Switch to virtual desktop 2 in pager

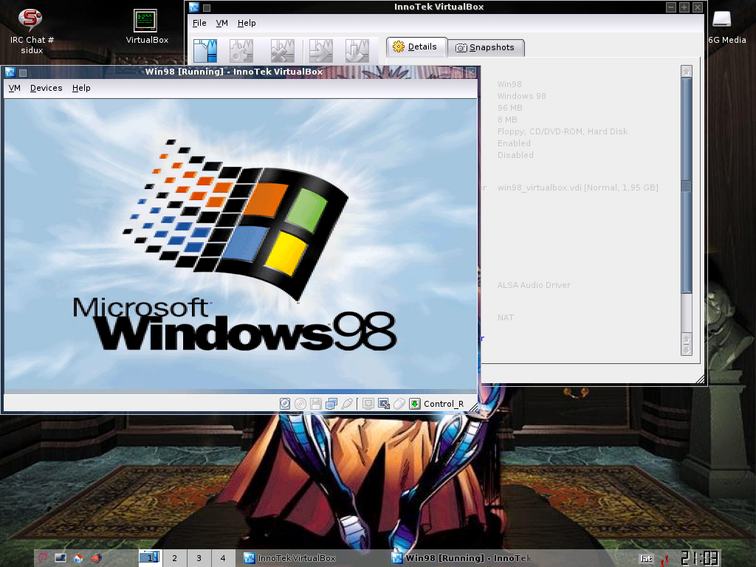(175, 558)
